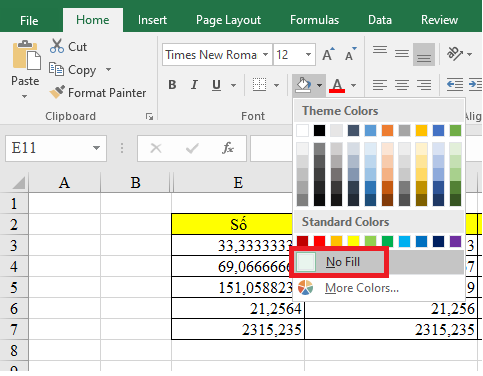The height and width of the screenshot is (376, 483).
Task: Click the Cut text button
Action: (77, 47)
